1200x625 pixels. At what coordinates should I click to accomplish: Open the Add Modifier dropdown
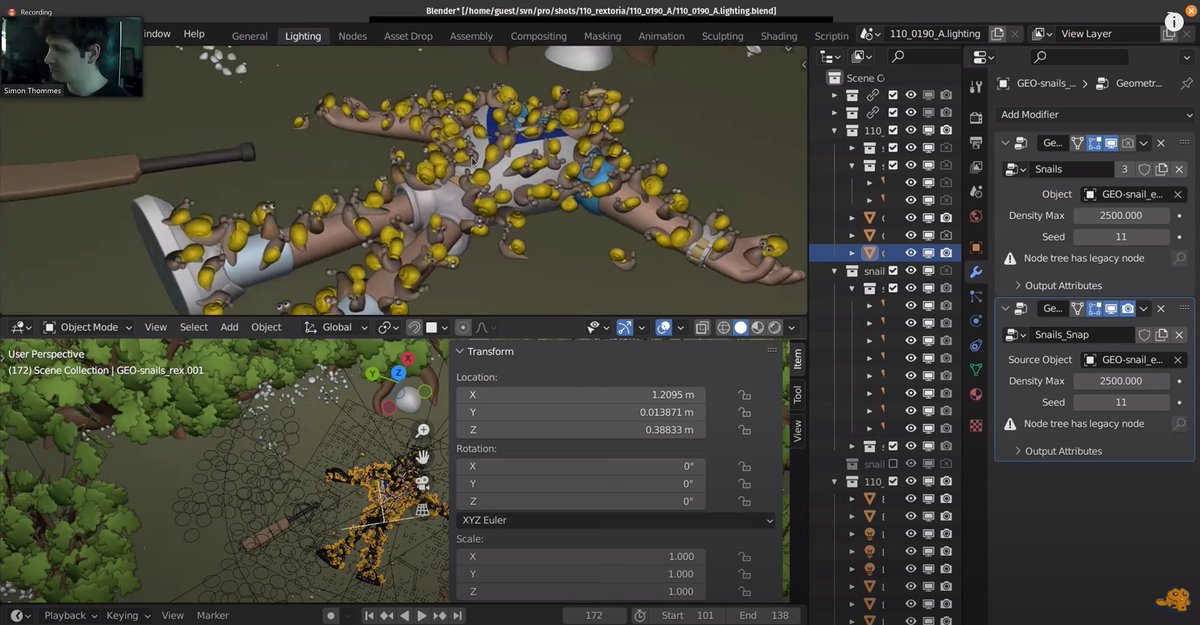1096,114
